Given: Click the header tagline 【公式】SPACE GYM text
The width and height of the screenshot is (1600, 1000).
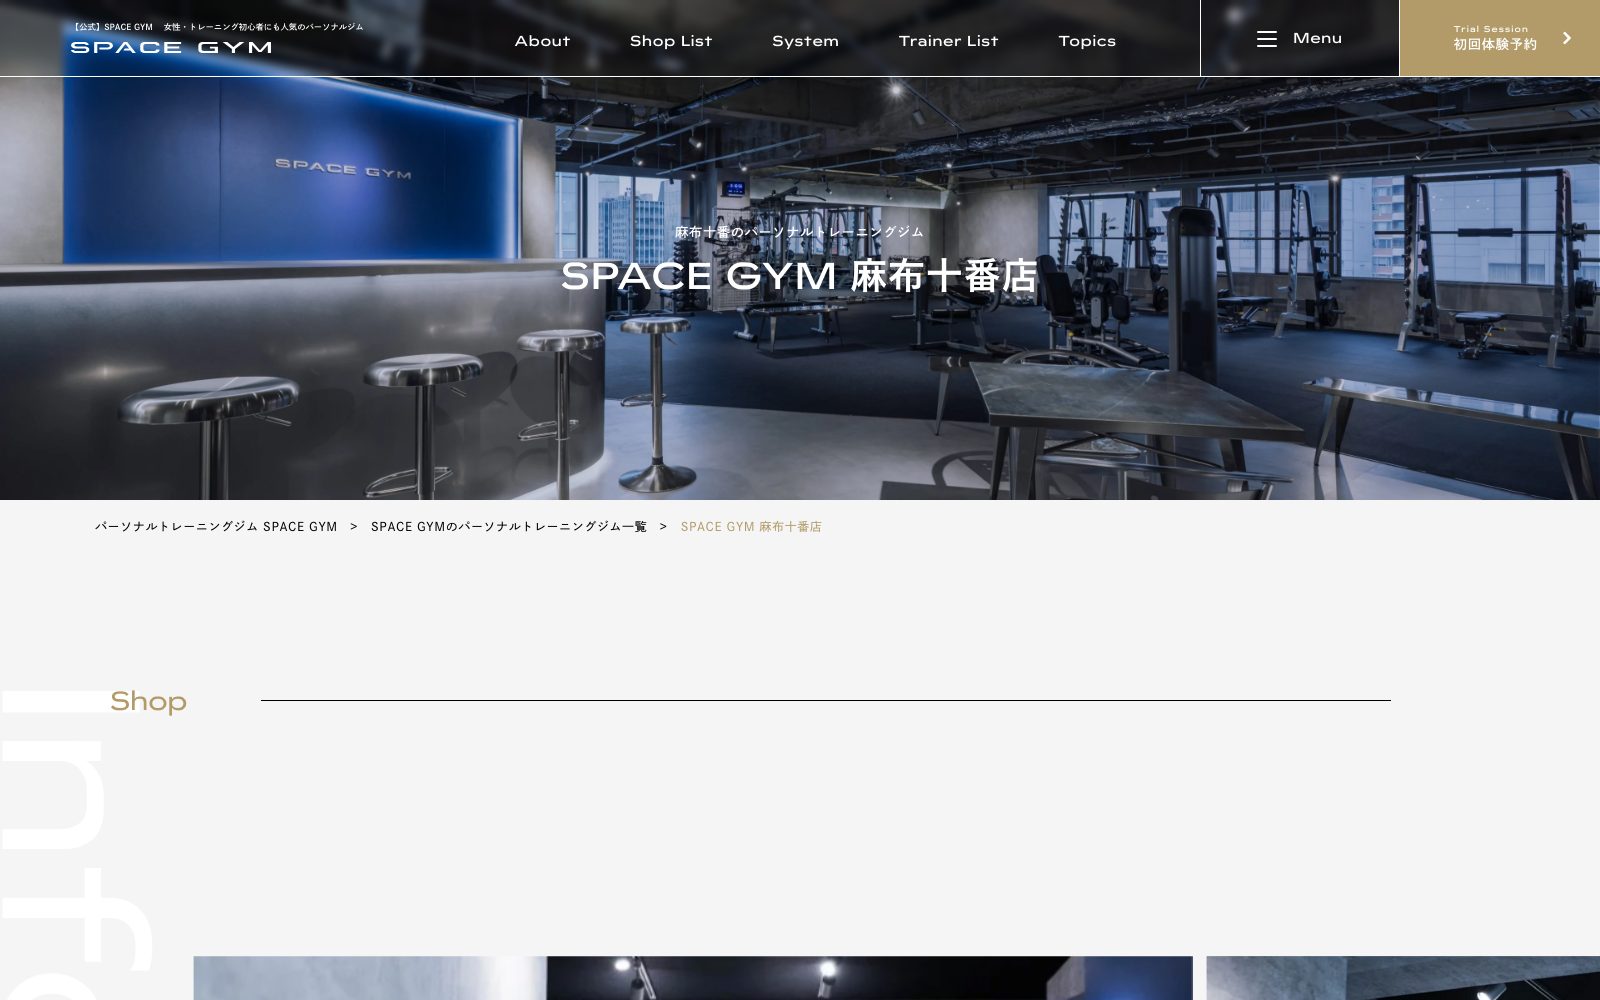Looking at the screenshot, I should click(x=217, y=27).
